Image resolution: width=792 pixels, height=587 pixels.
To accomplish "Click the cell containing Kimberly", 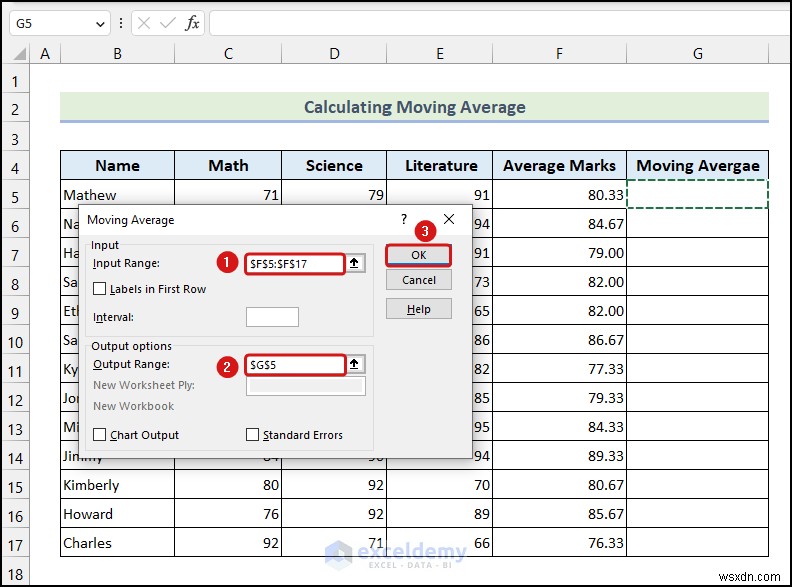I will pos(117,485).
